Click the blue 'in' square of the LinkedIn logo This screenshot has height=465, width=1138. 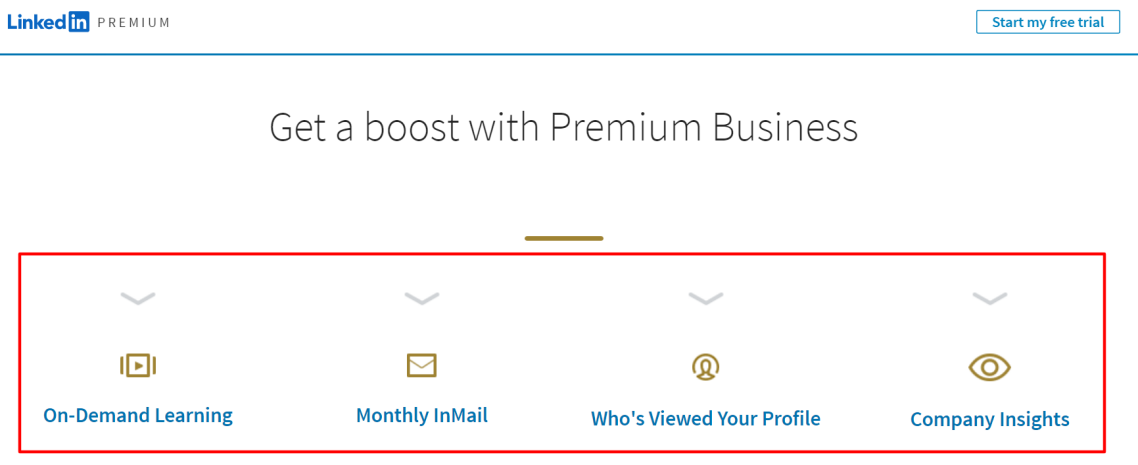click(79, 22)
